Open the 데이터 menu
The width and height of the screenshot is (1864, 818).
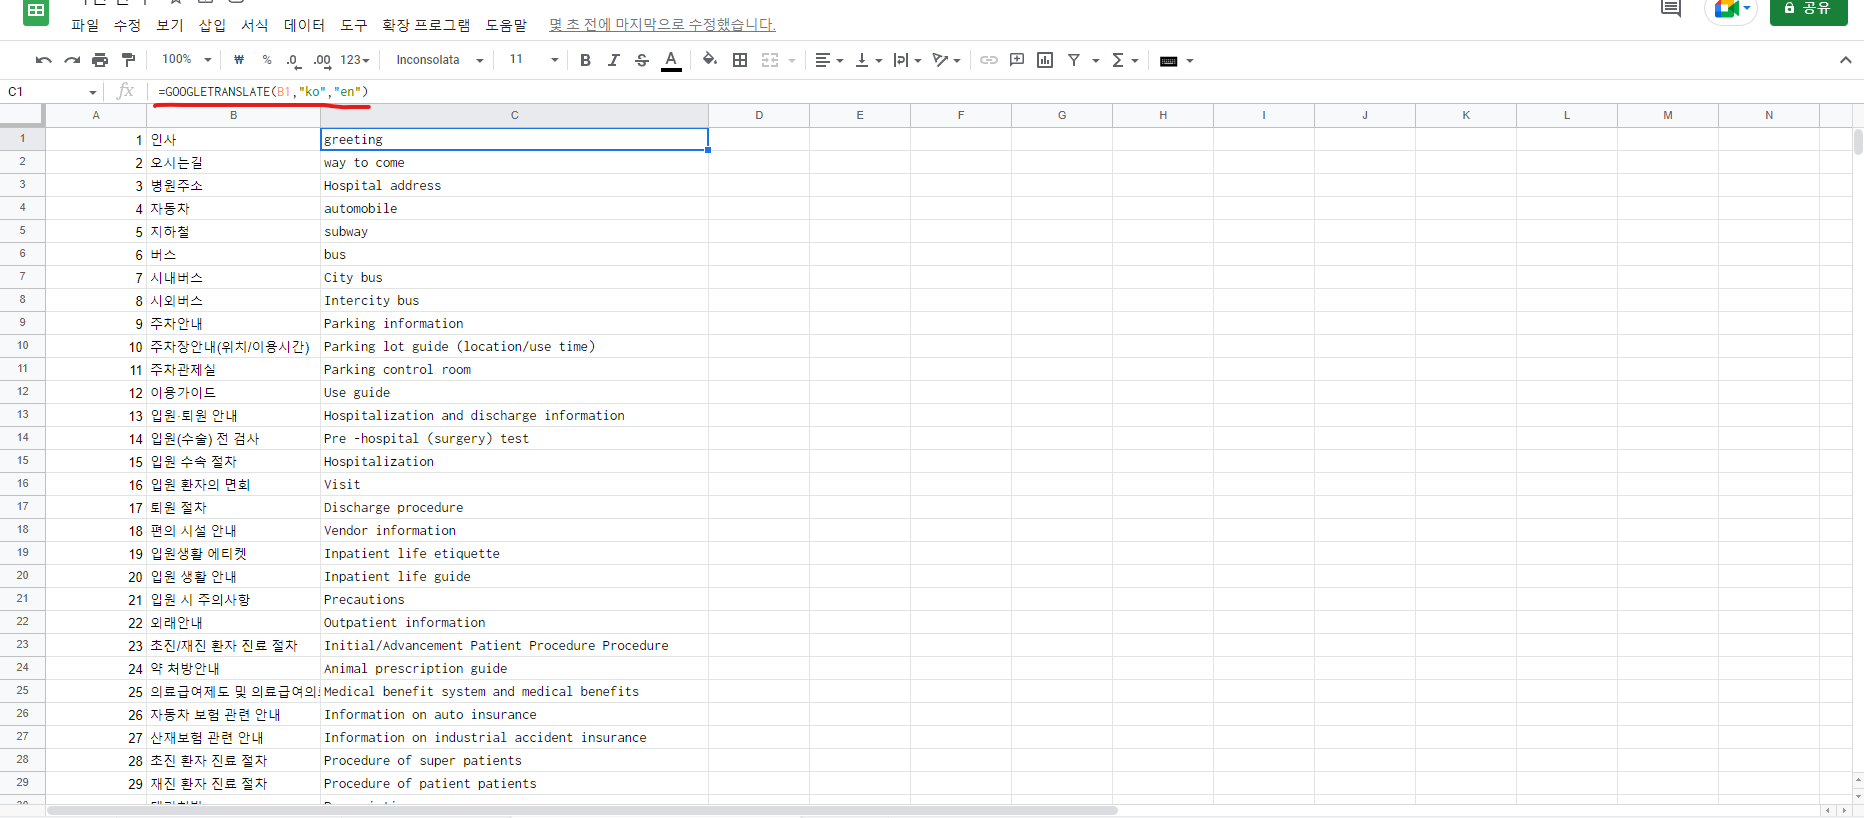coord(304,25)
